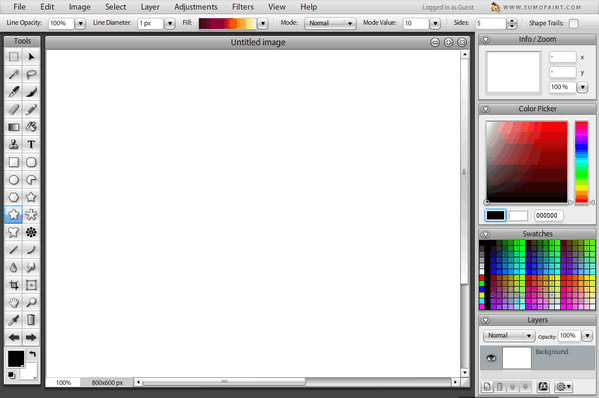Select the Rectangular Select tool
The width and height of the screenshot is (599, 398).
tap(14, 57)
